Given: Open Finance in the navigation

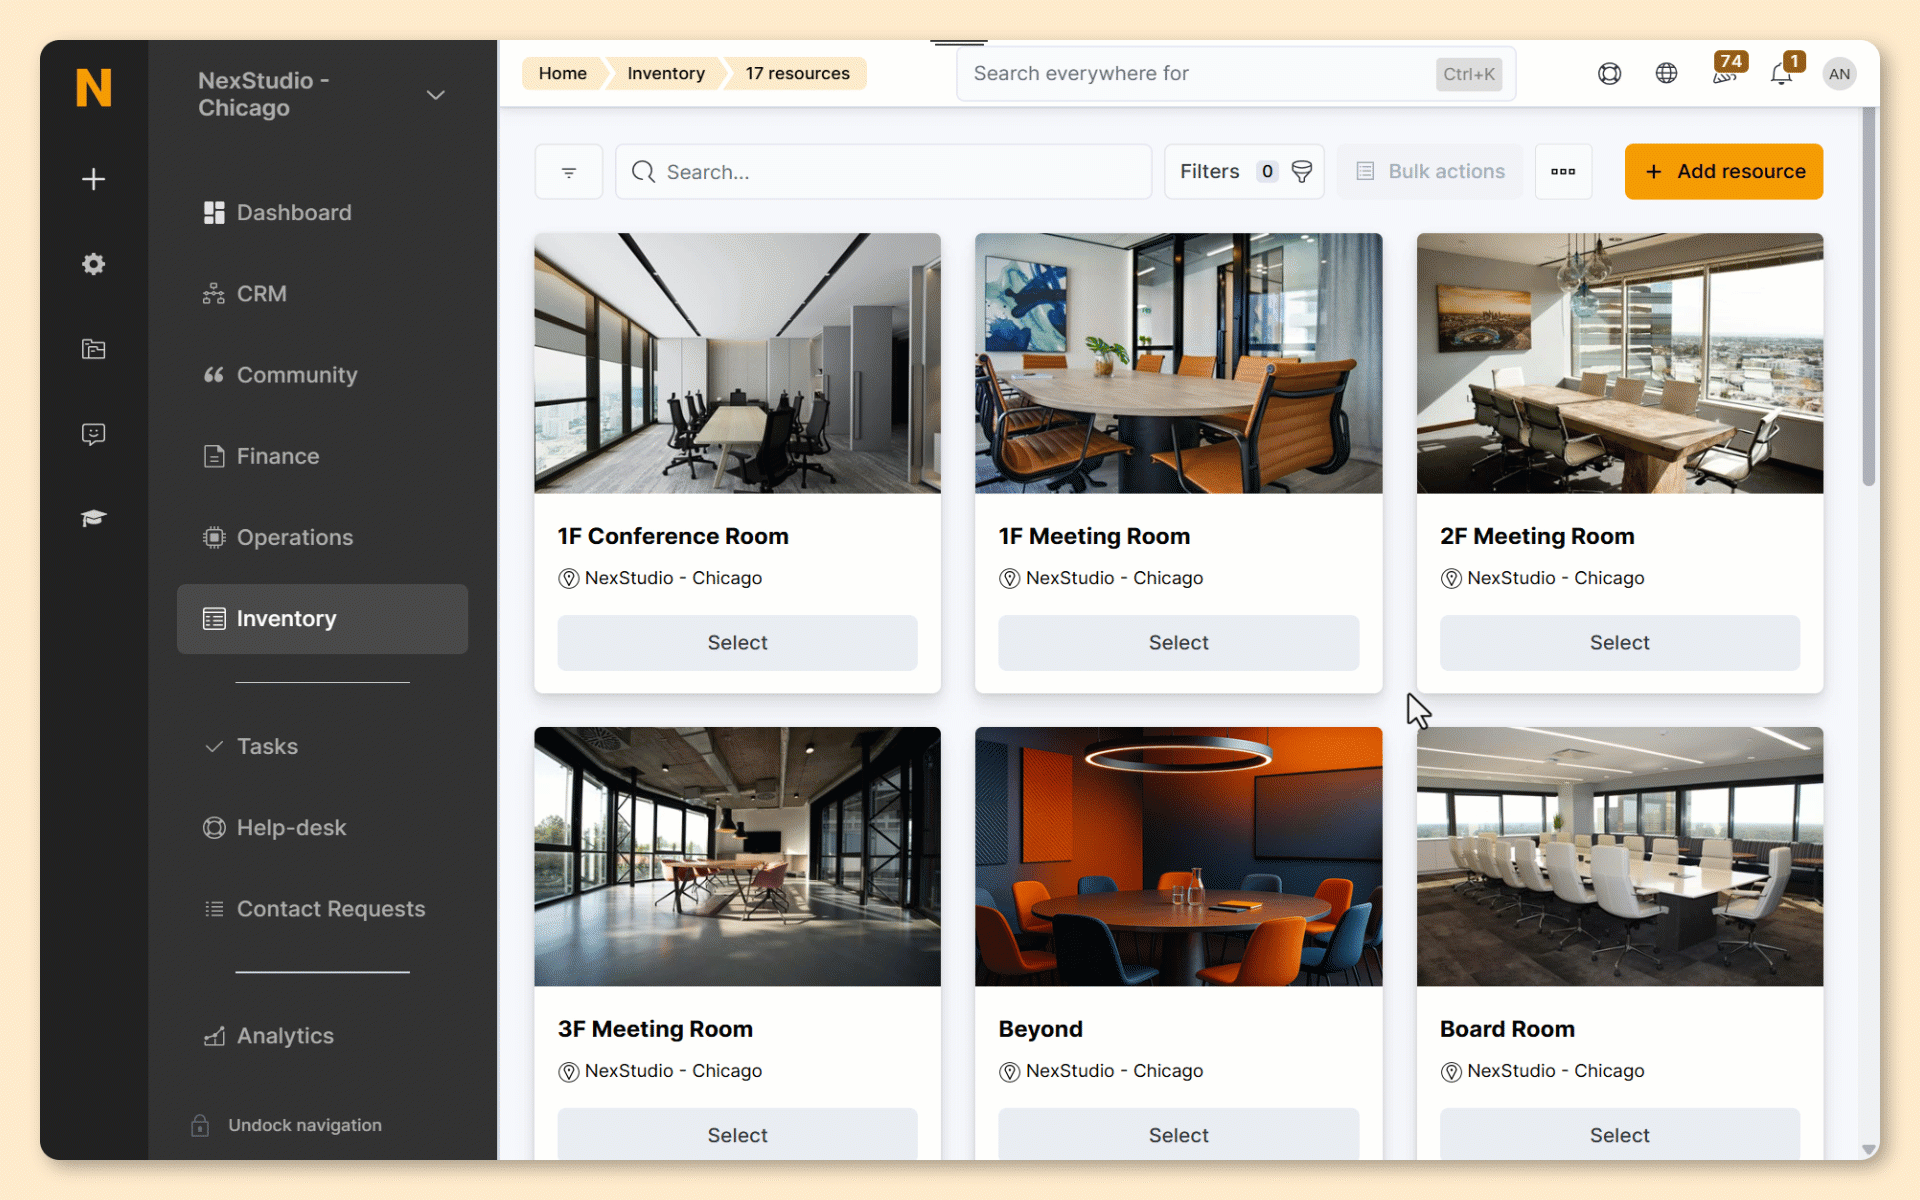Looking at the screenshot, I should [322, 456].
